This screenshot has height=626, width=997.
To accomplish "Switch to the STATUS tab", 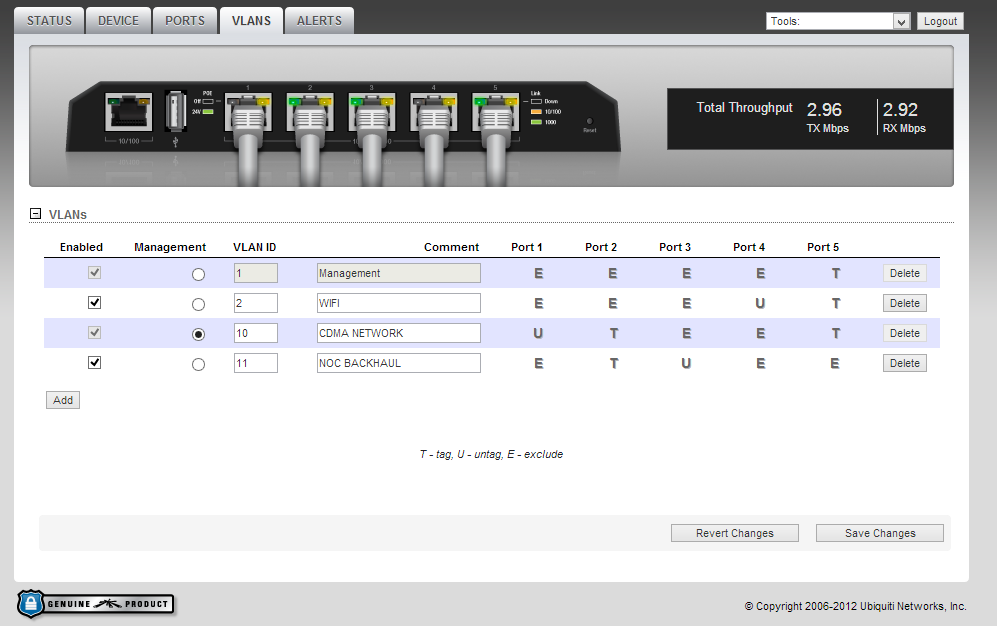I will click(49, 21).
